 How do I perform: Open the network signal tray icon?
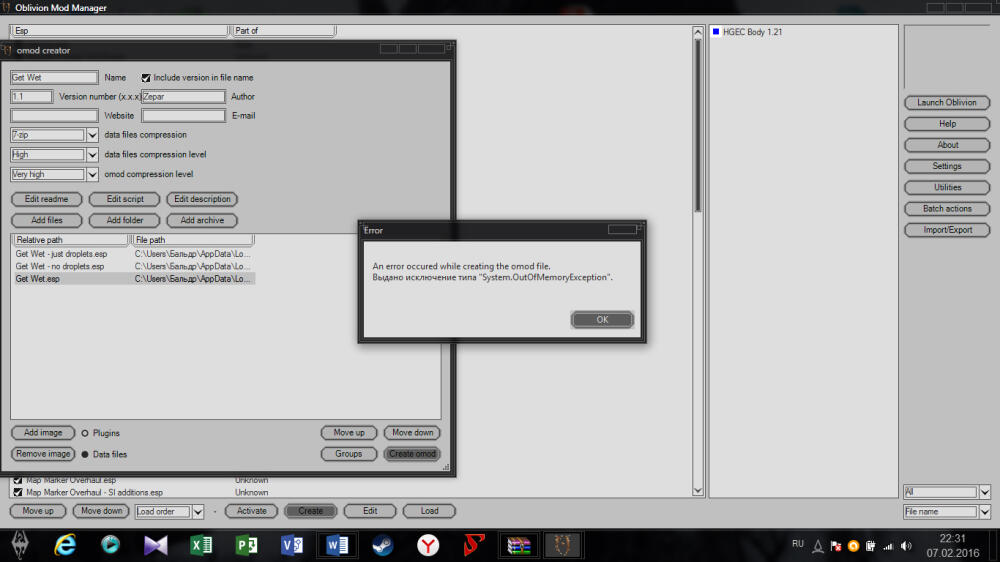[x=888, y=546]
